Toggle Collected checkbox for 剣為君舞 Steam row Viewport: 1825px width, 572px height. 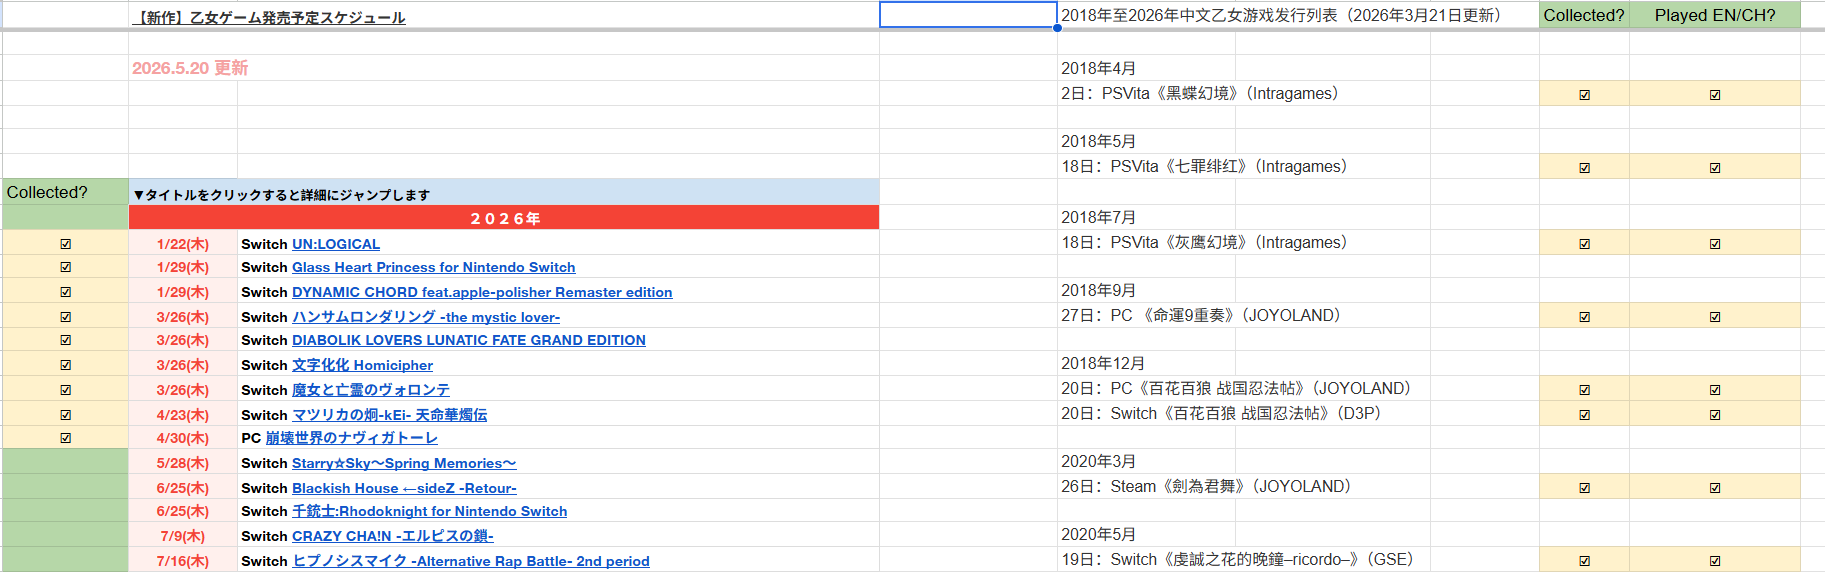coord(1585,488)
